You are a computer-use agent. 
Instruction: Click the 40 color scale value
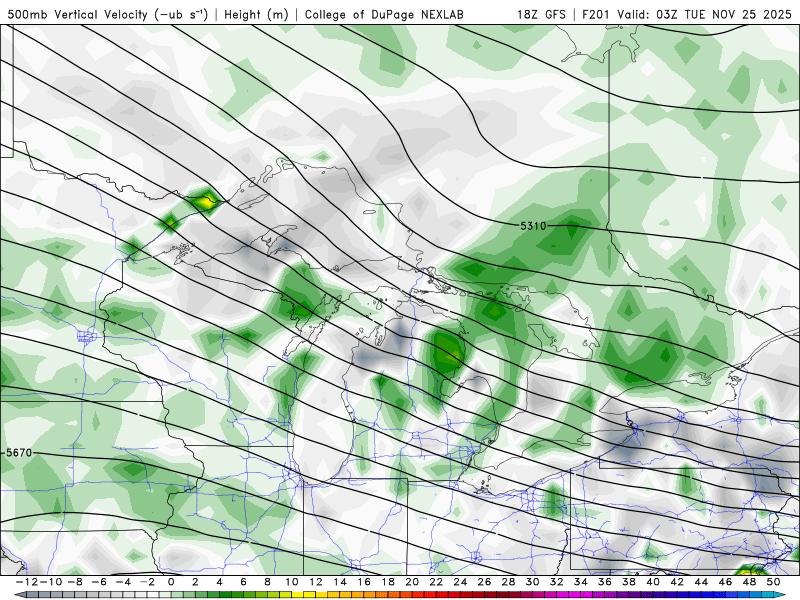[653, 582]
